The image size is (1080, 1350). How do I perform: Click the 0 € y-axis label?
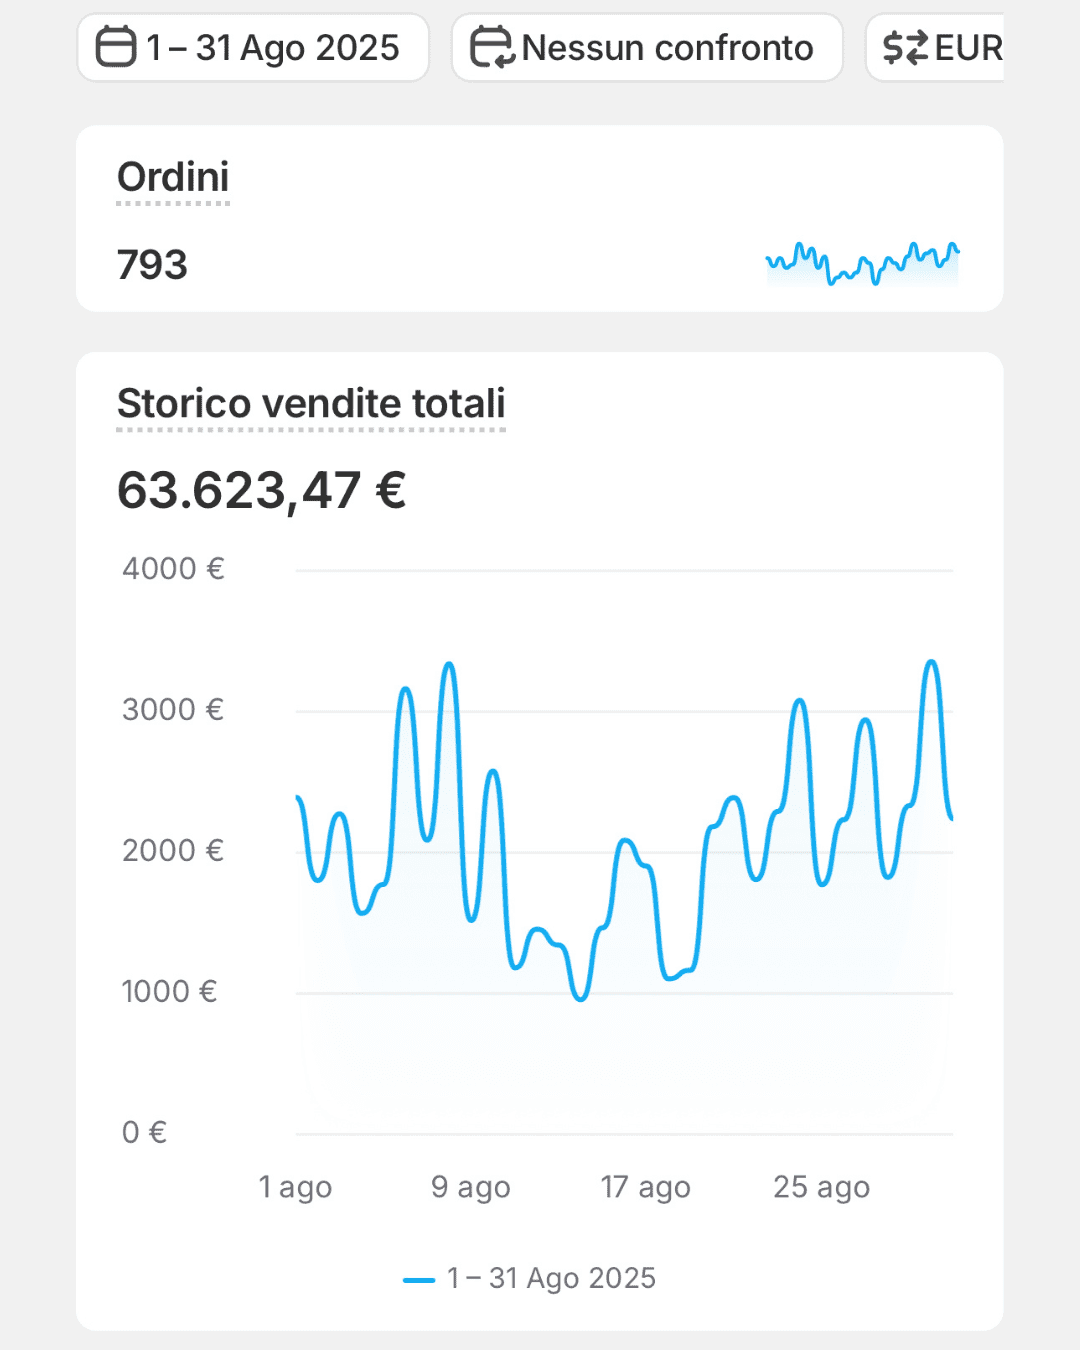(x=144, y=1132)
